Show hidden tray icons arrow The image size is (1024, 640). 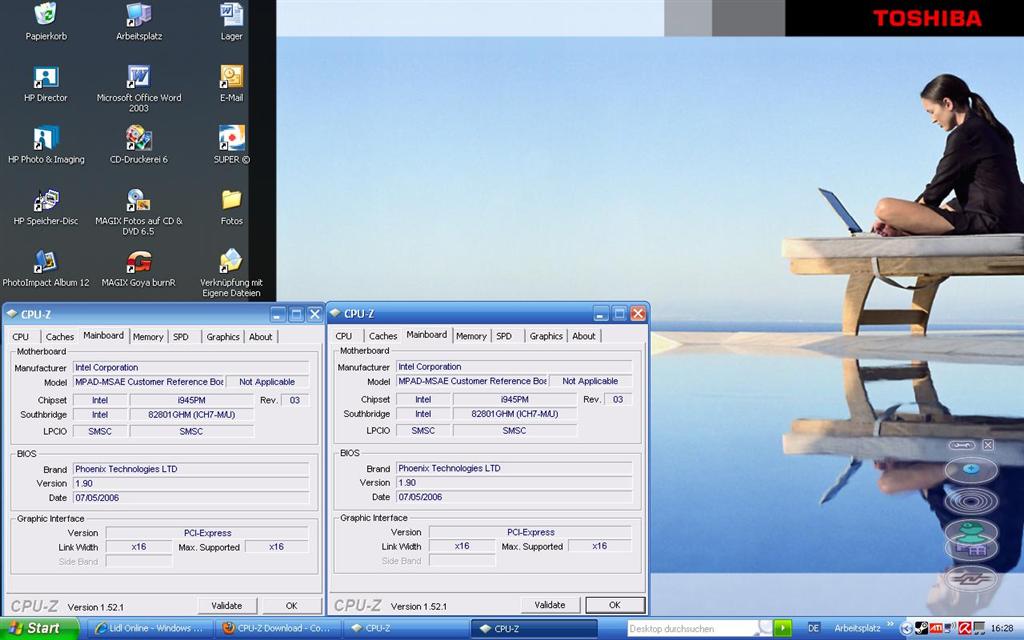906,628
